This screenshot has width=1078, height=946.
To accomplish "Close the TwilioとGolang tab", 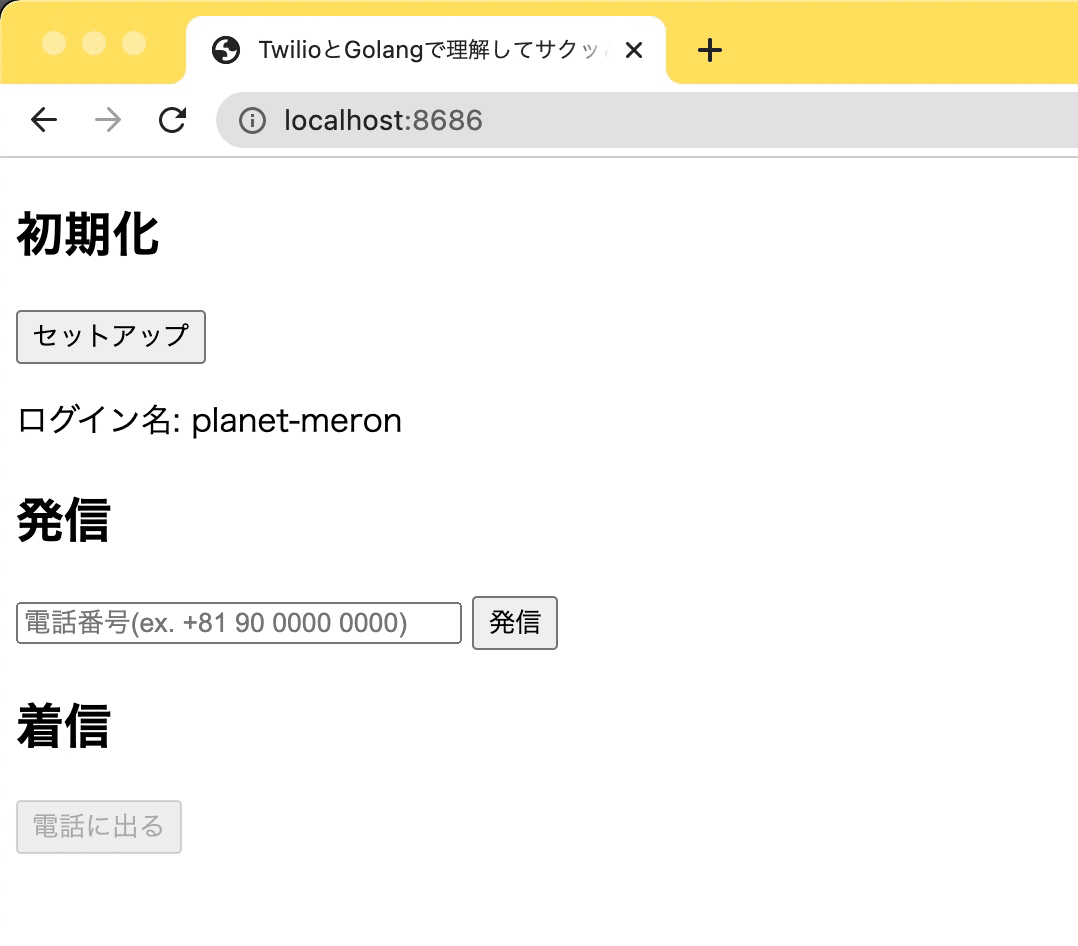I will 634,50.
